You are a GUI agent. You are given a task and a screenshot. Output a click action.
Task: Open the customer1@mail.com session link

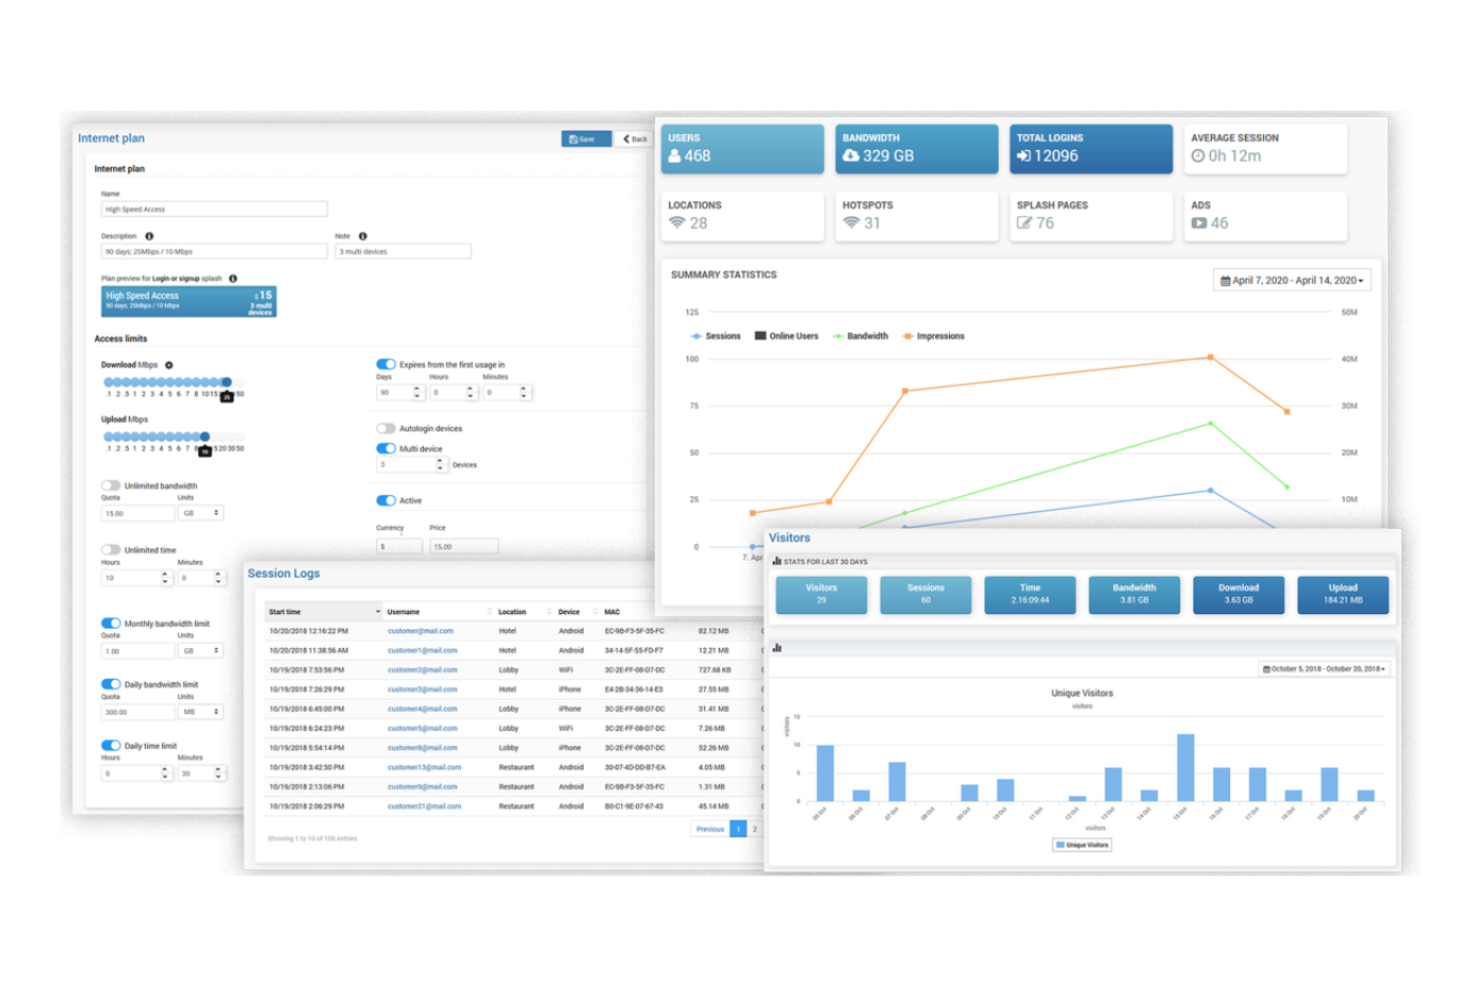[x=421, y=650]
